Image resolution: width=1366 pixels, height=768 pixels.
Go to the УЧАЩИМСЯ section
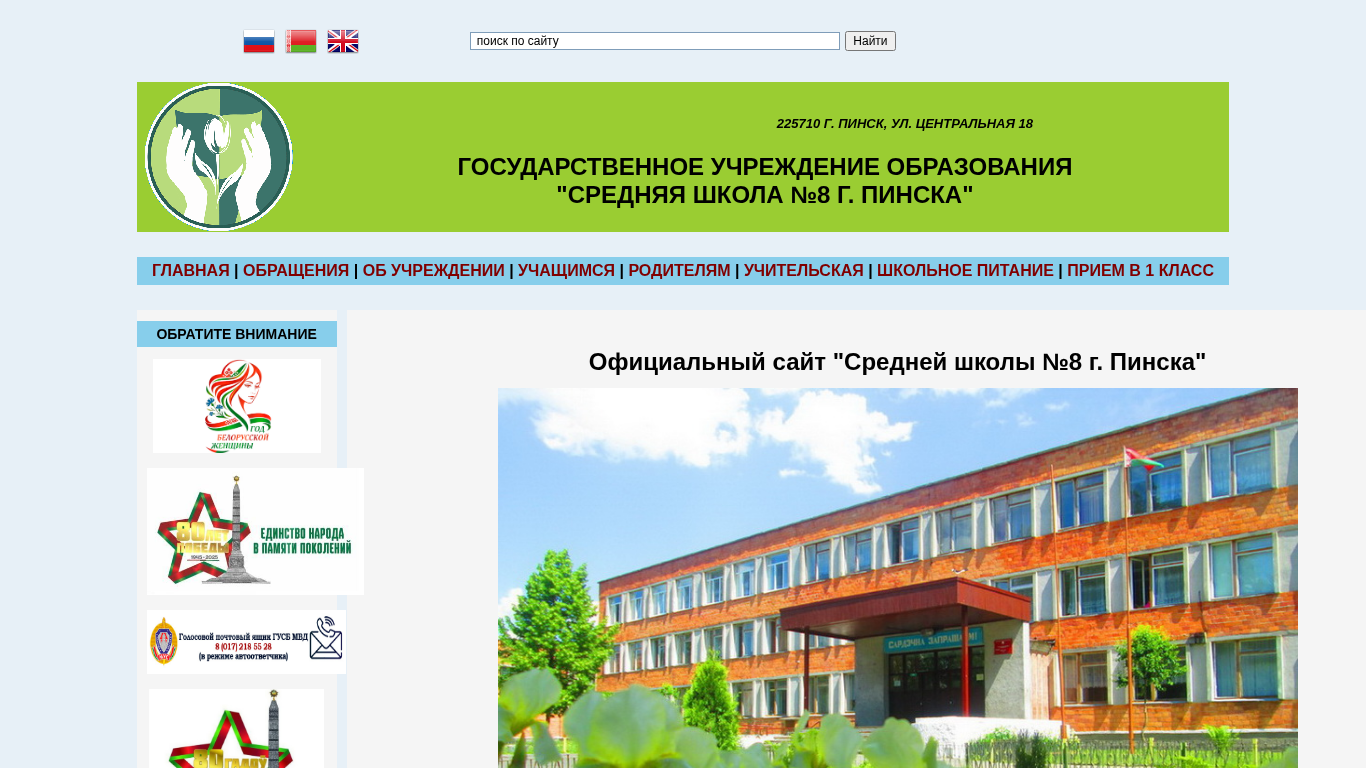tap(566, 271)
